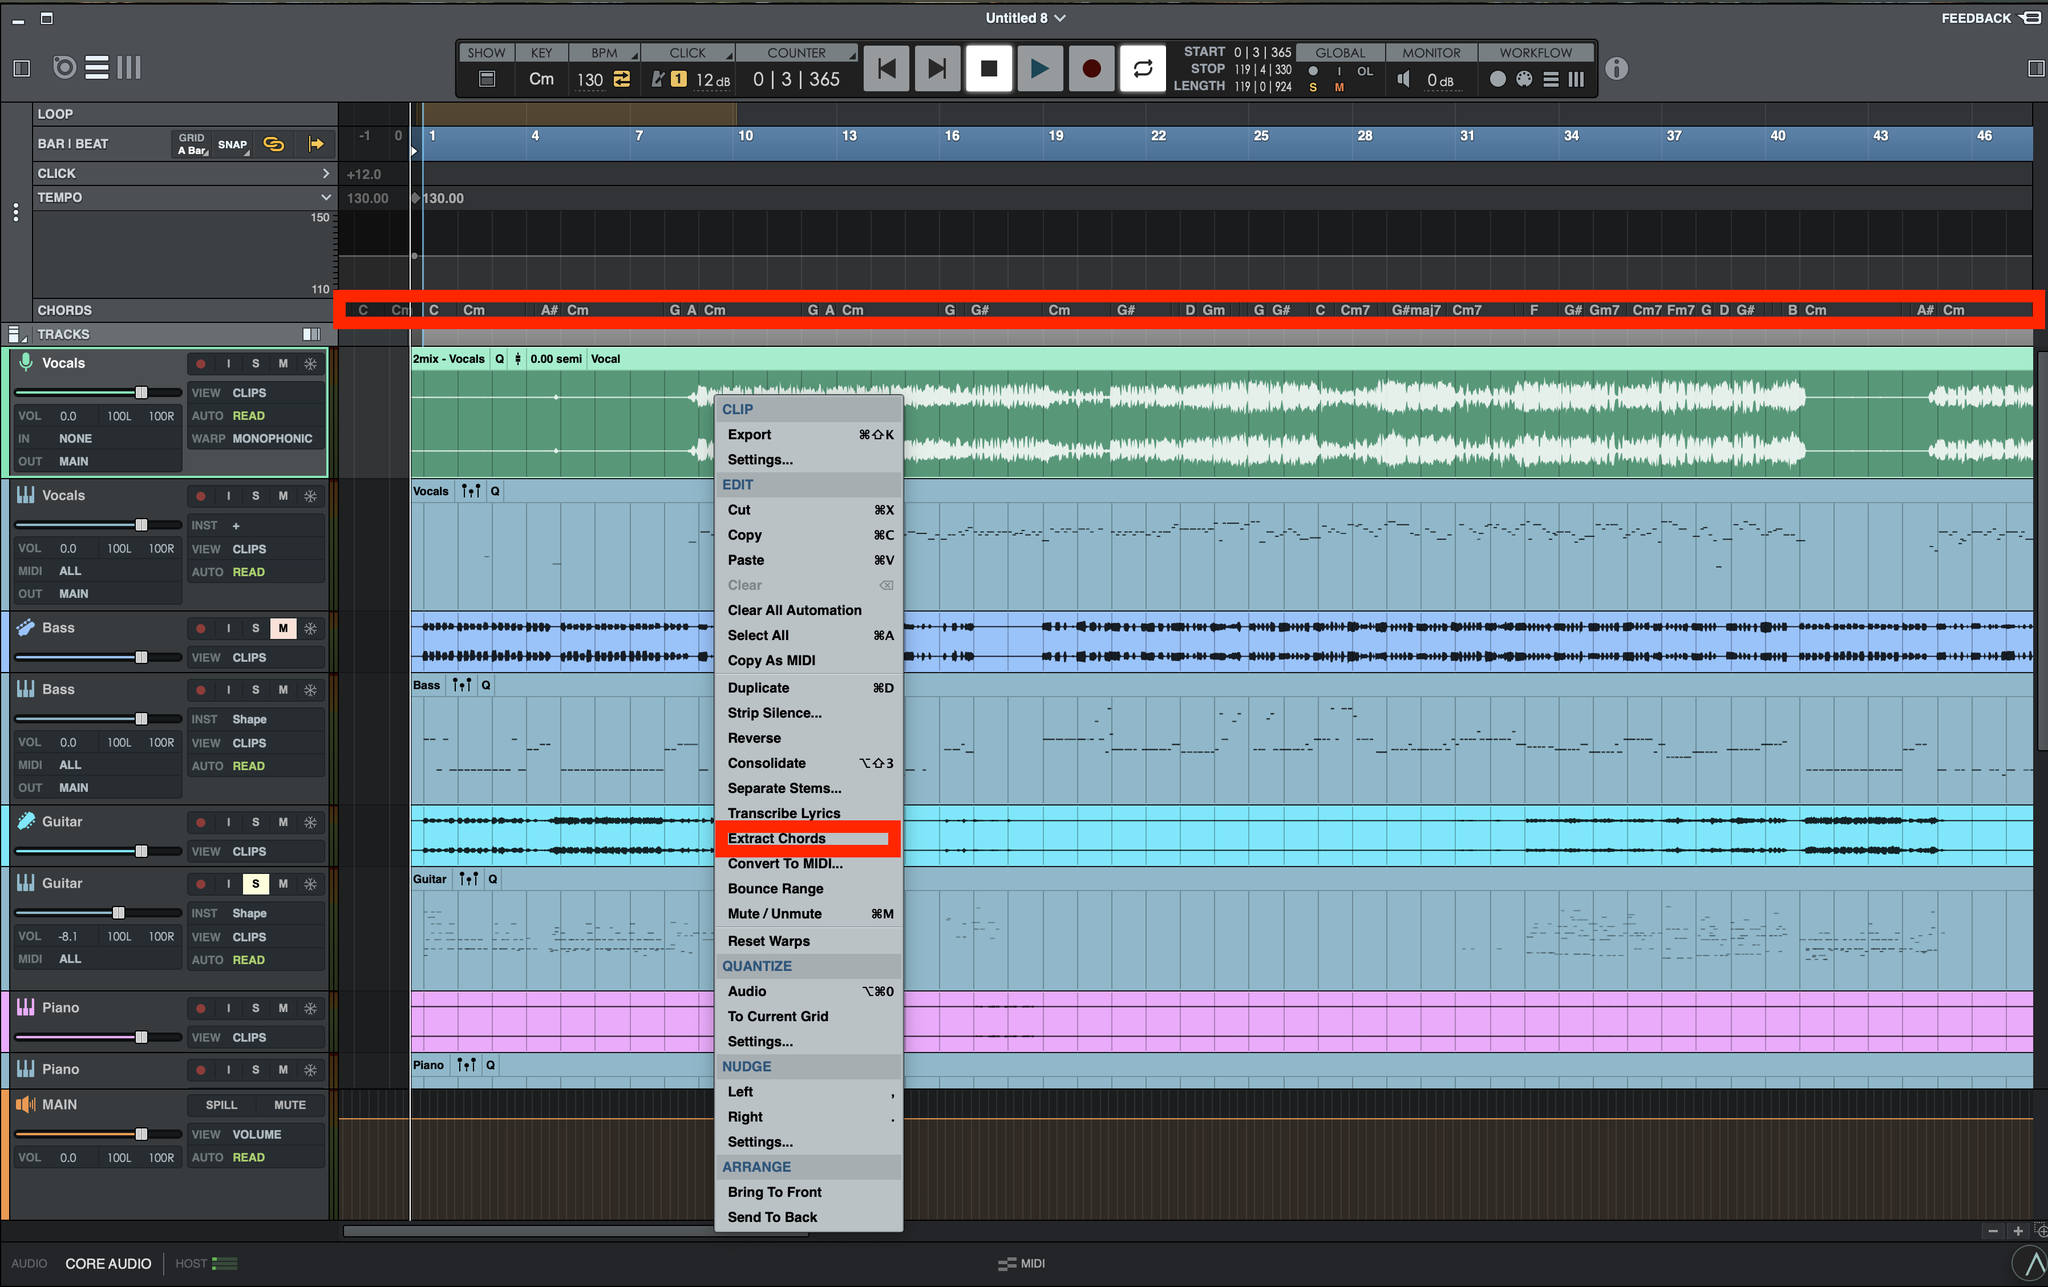Click bar 10 on the timeline ruler
Image resolution: width=2048 pixels, height=1287 pixels.
(x=745, y=136)
